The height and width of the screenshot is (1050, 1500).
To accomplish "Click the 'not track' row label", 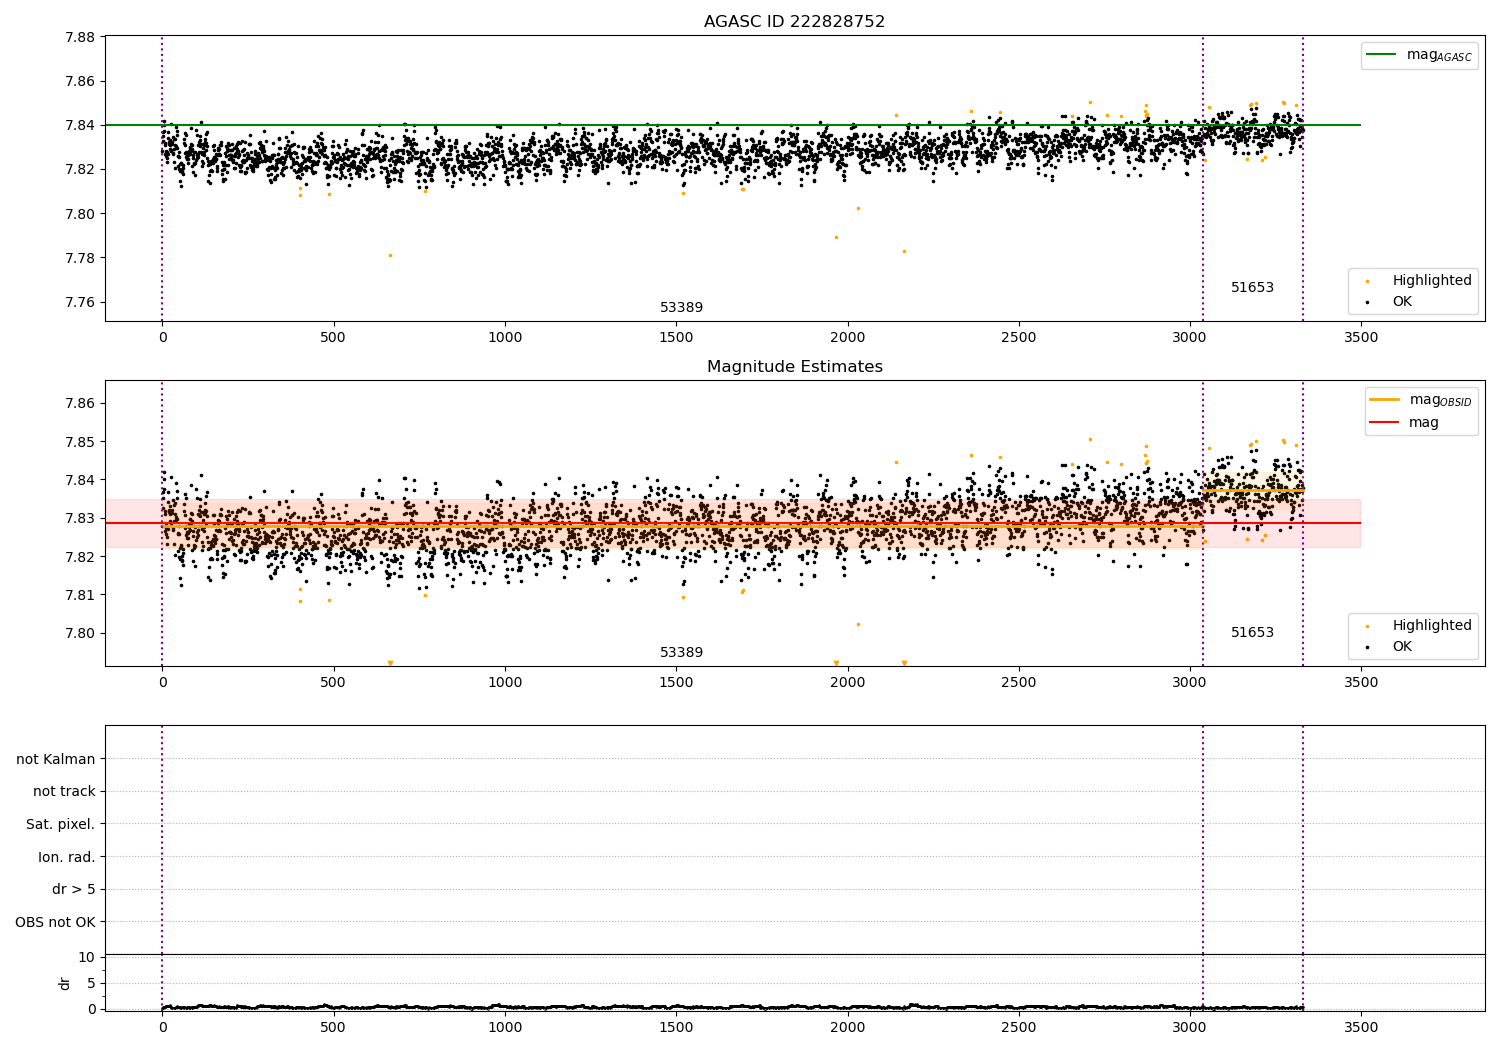I will pos(64,792).
